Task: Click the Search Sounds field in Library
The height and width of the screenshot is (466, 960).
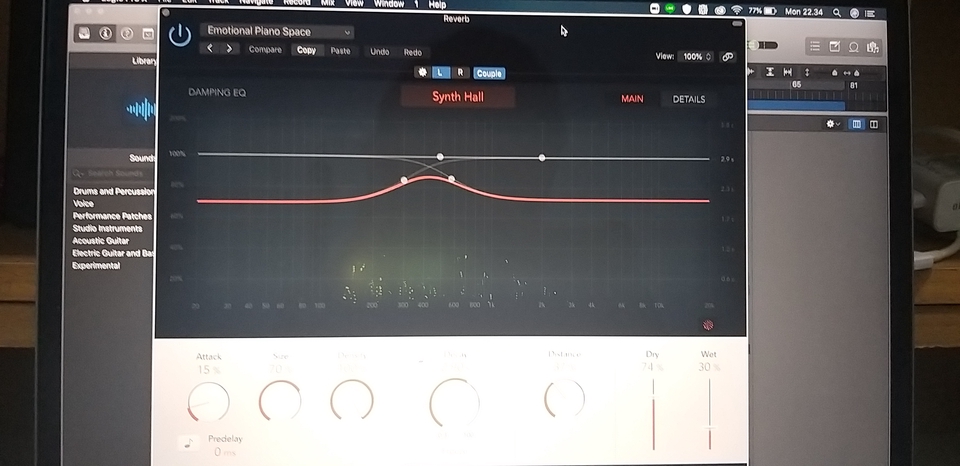Action: point(113,173)
